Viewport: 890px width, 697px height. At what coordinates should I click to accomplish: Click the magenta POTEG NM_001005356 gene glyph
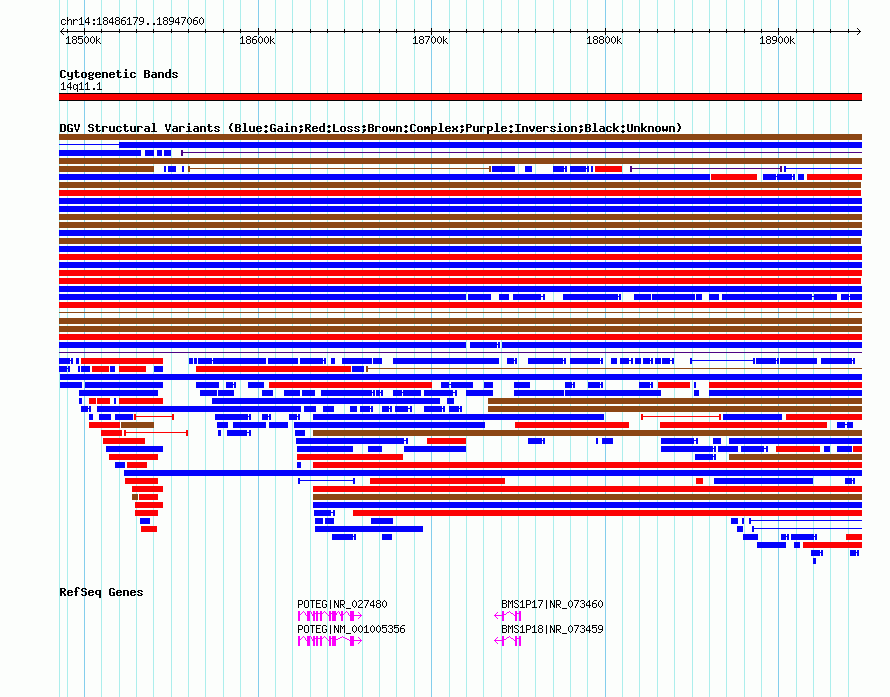pyautogui.click(x=330, y=641)
